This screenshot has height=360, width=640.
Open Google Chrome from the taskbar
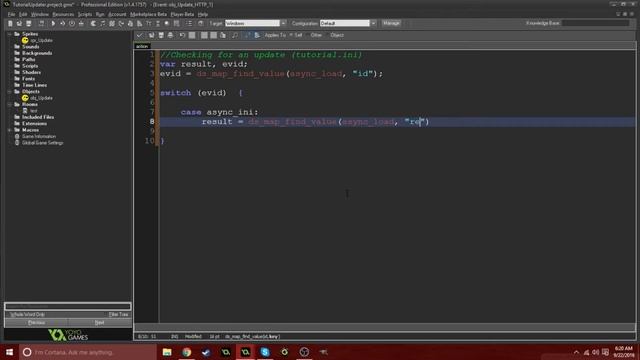(x=187, y=352)
